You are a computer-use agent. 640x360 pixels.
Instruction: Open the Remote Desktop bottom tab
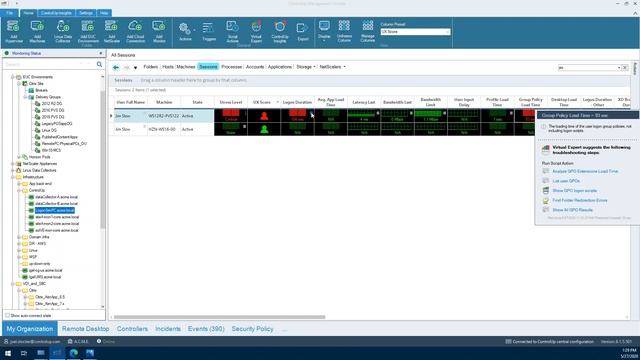pyautogui.click(x=85, y=329)
